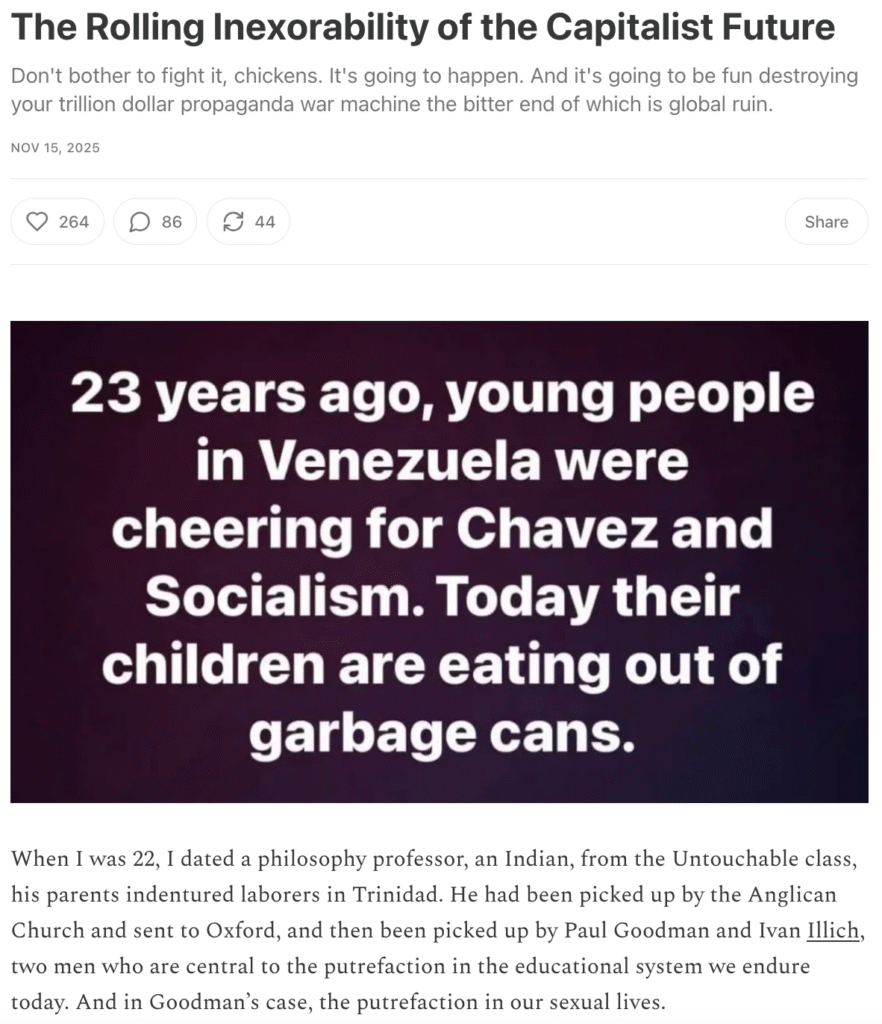Screen dimensions: 882x1024
Task: Click the words "garbage cans." in the image
Action: pyautogui.click(x=441, y=734)
